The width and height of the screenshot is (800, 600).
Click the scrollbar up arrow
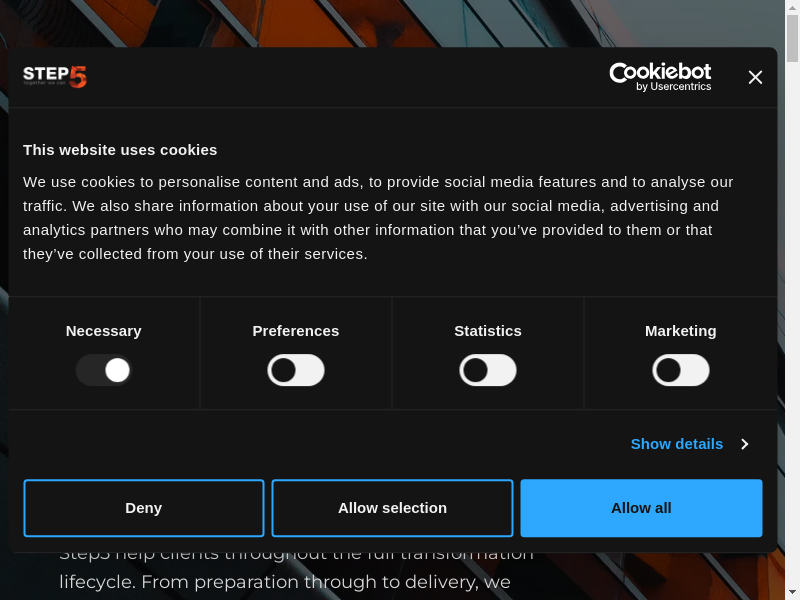coord(792,7)
